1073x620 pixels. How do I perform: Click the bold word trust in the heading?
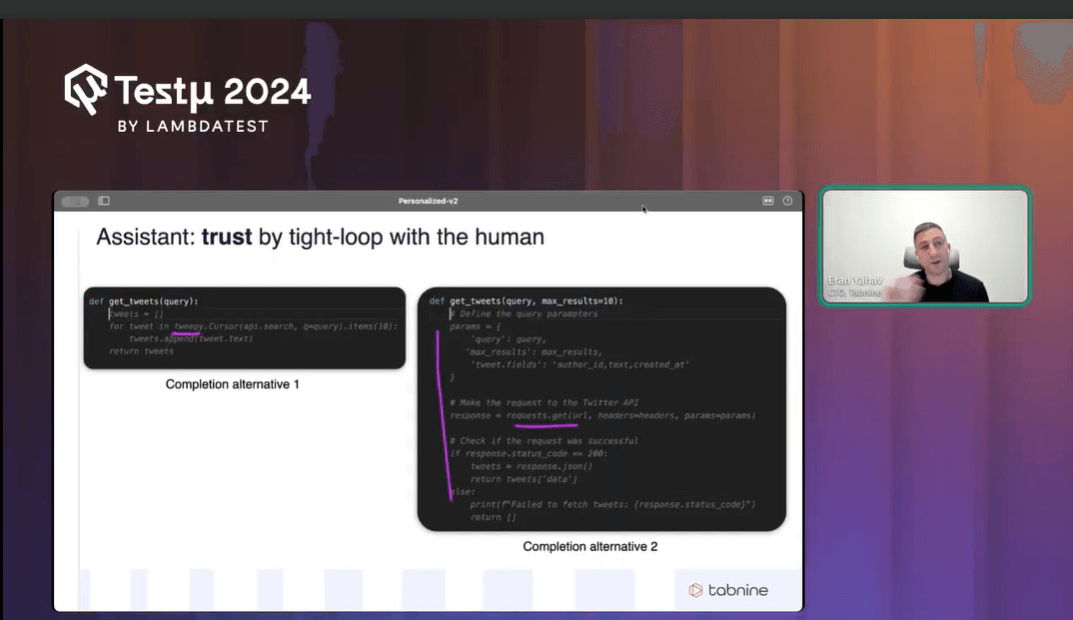point(227,237)
